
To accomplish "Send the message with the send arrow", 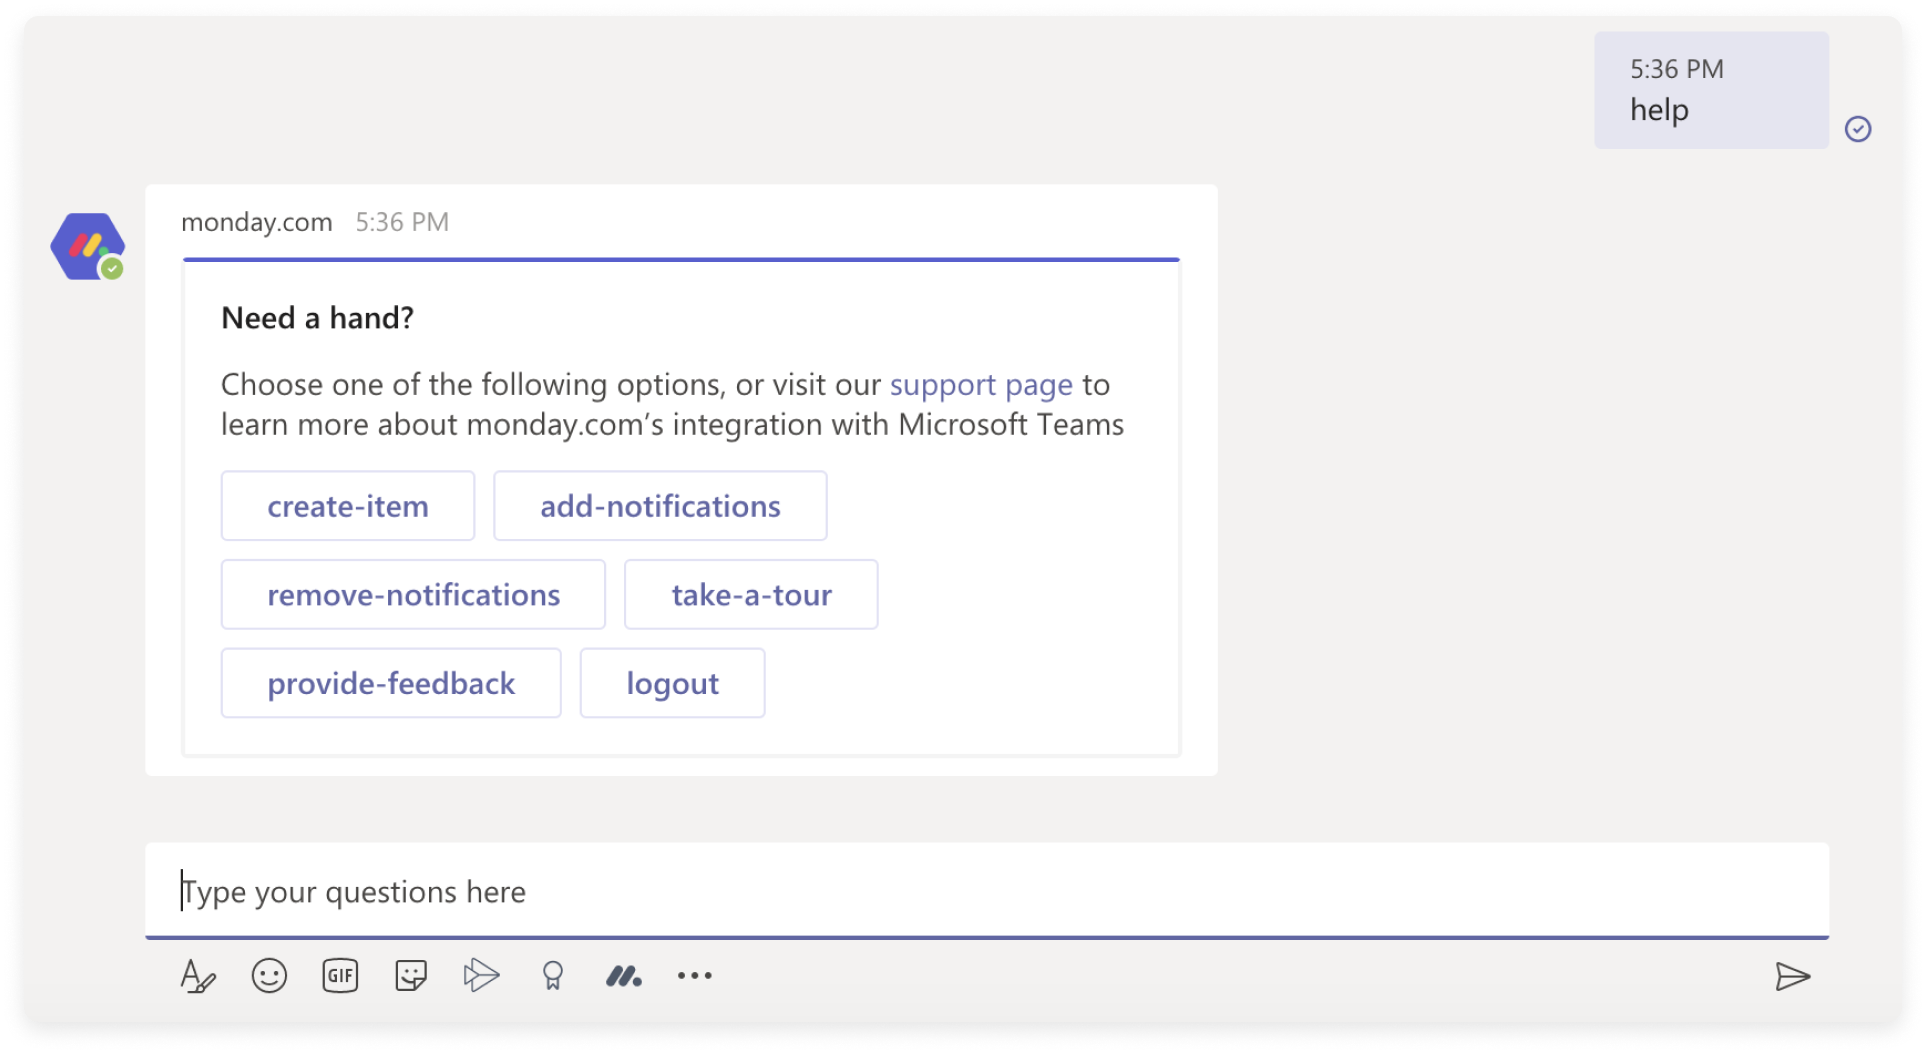I will (x=1793, y=975).
